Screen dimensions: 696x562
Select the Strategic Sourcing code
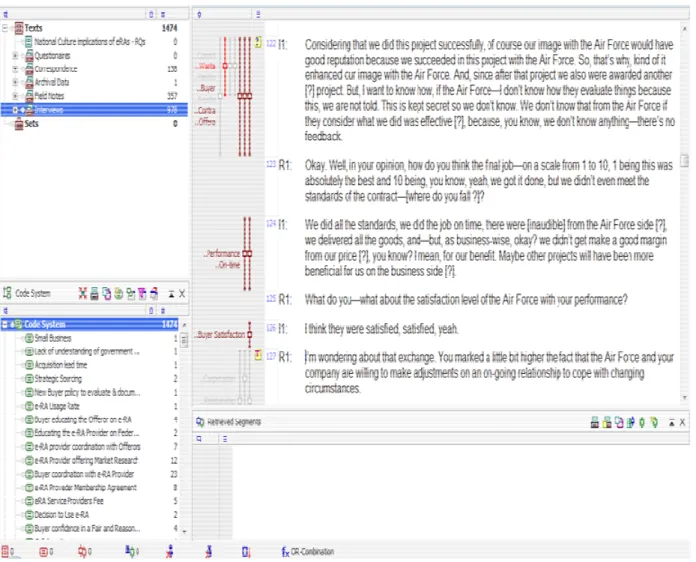(x=58, y=379)
